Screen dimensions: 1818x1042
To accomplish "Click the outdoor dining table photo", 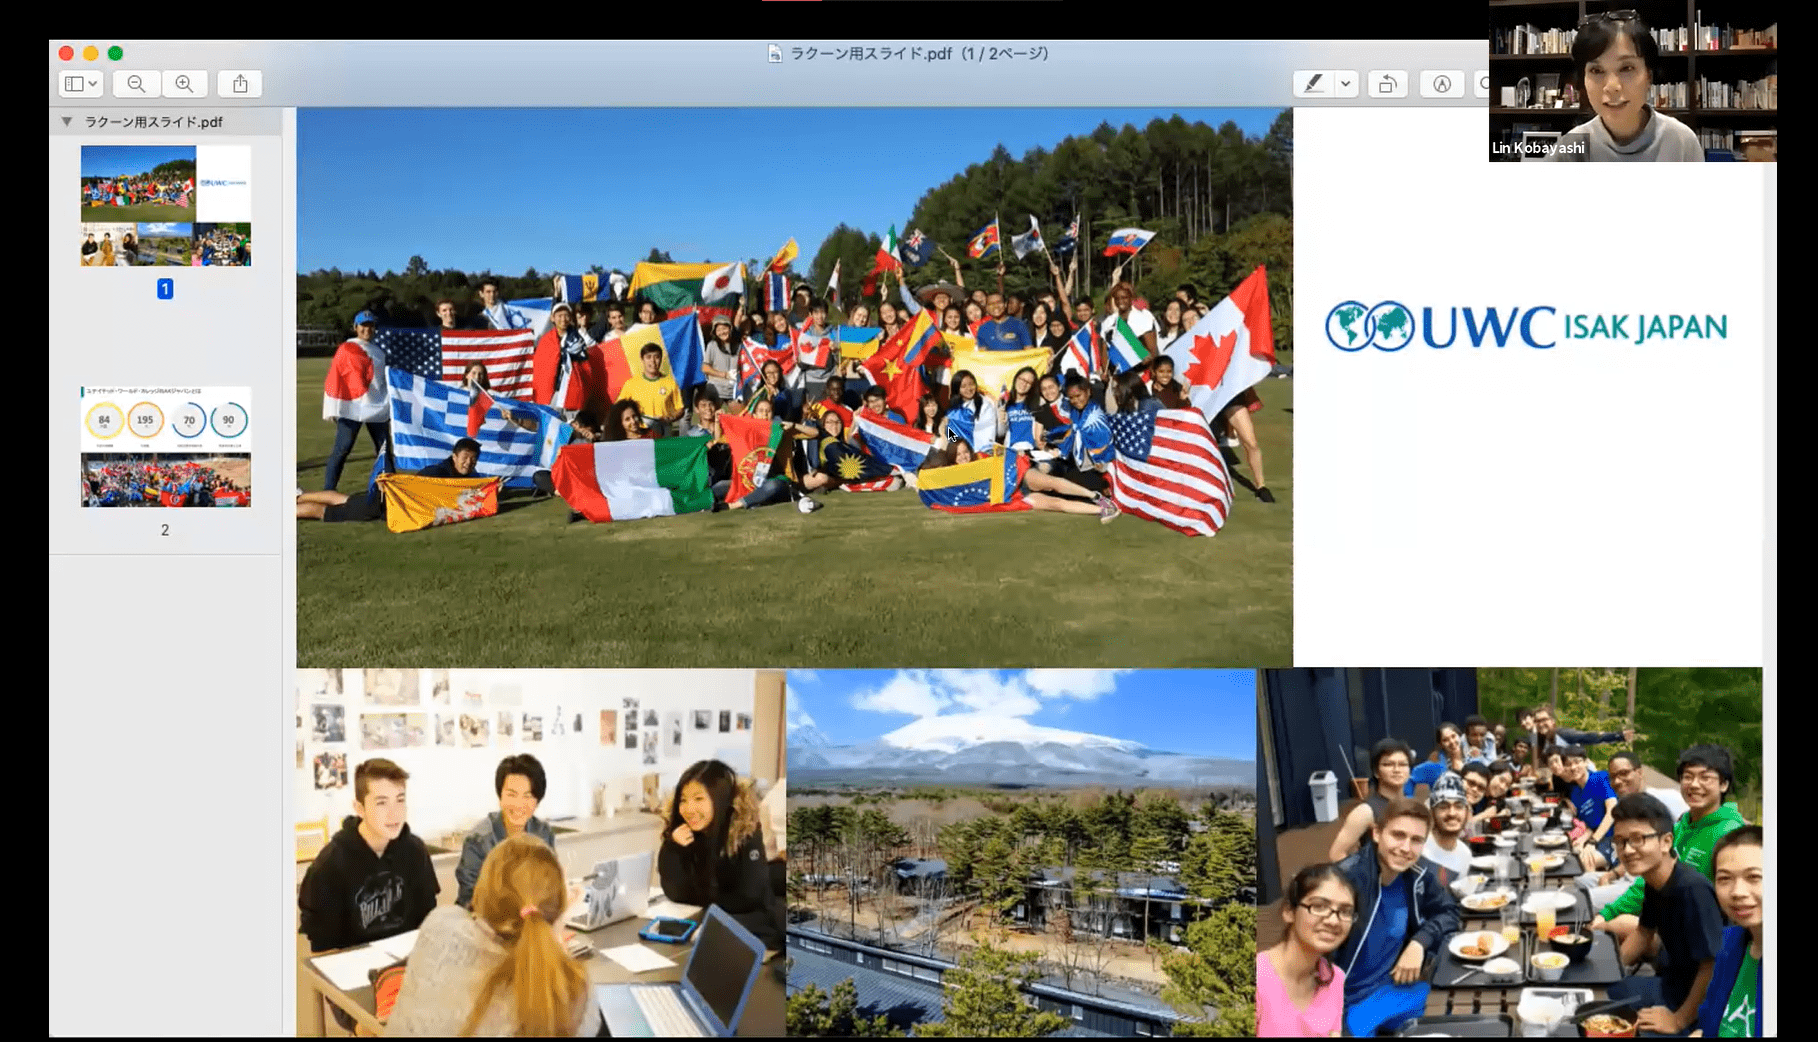I will pos(1510,853).
